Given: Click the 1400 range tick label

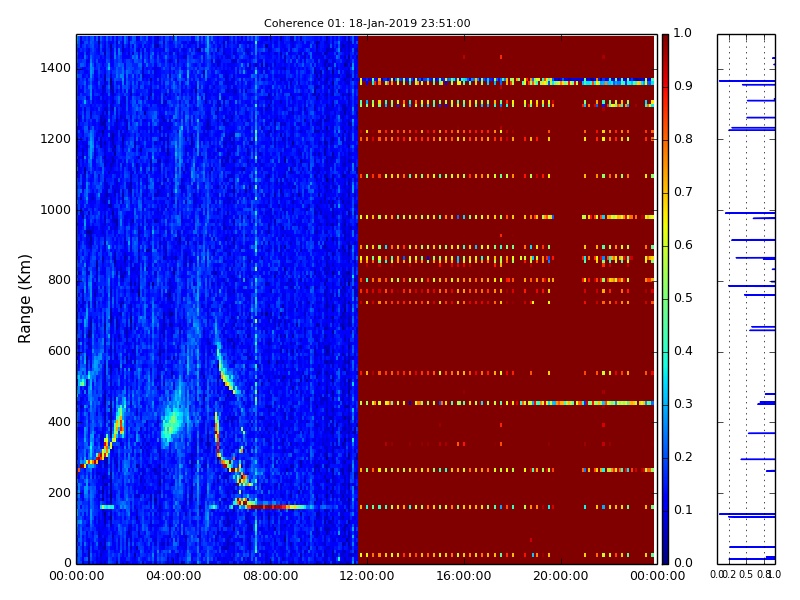Looking at the screenshot, I should (x=56, y=68).
